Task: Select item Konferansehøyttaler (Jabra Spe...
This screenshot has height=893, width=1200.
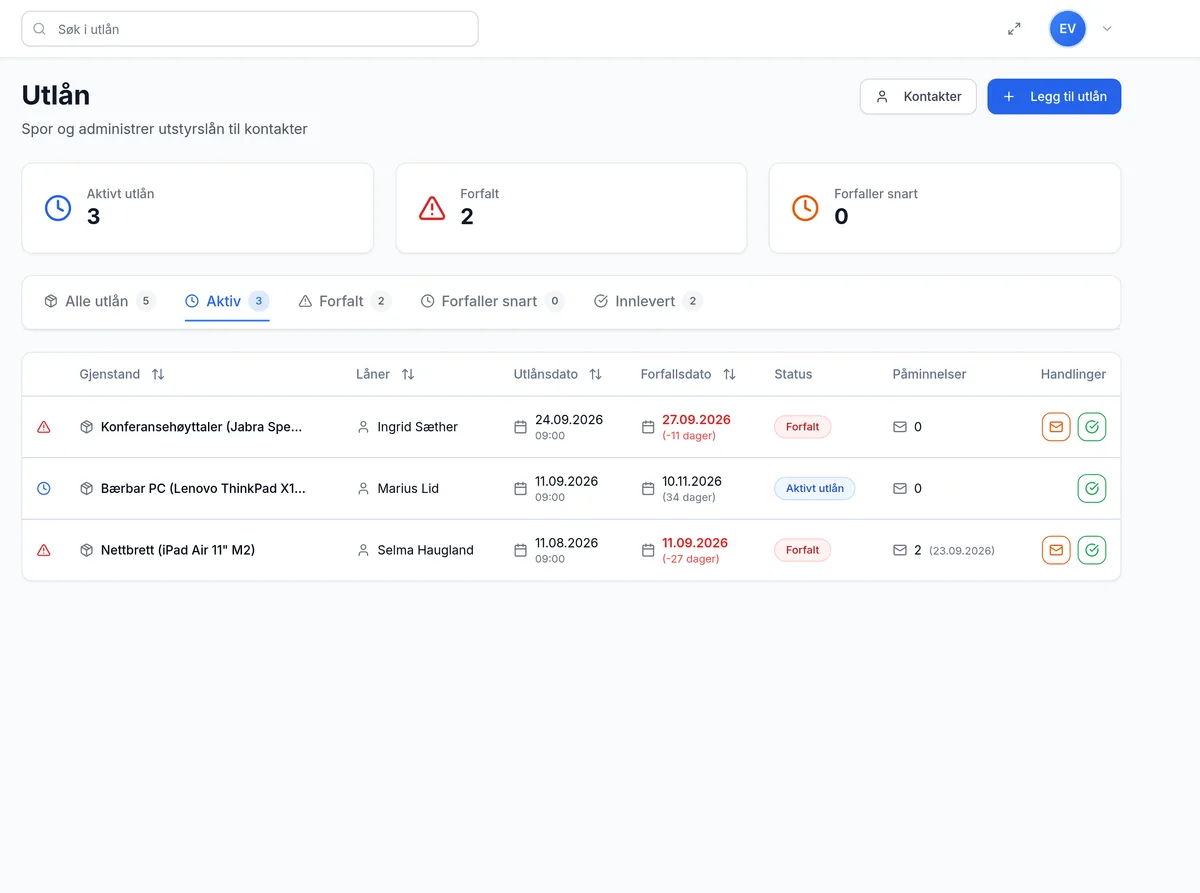Action: point(201,427)
